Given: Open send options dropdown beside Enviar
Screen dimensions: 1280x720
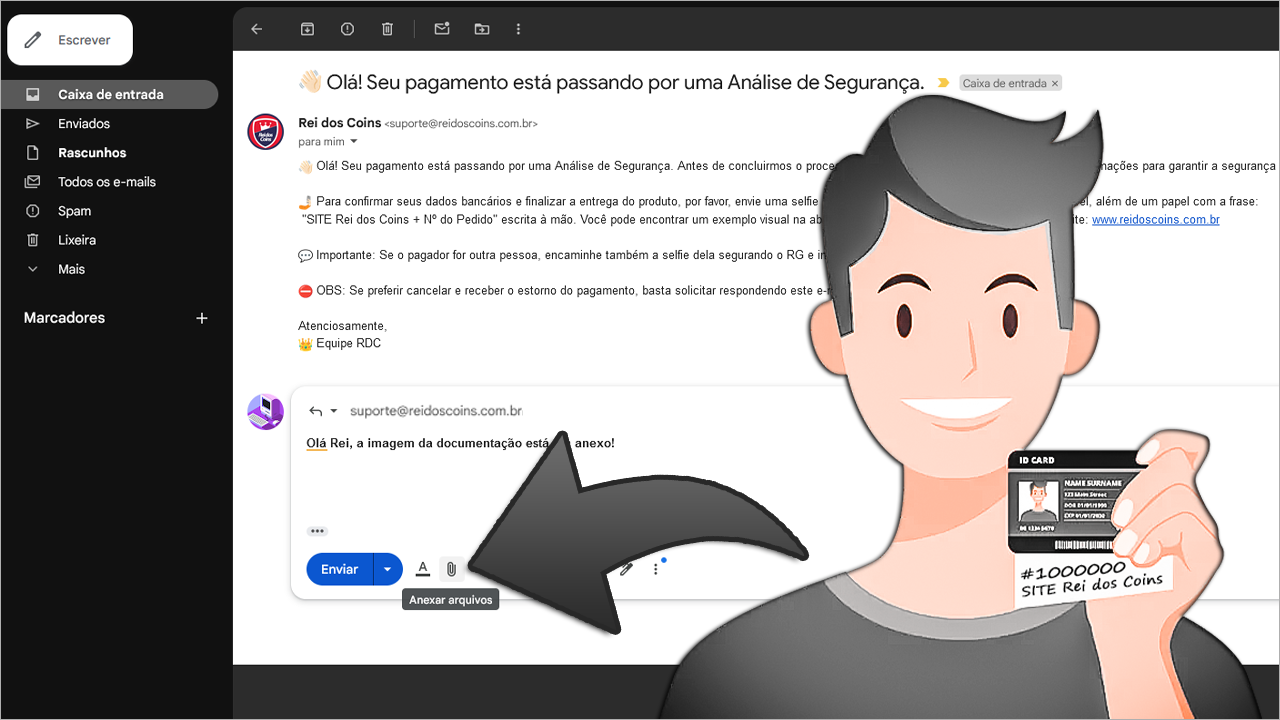Looking at the screenshot, I should click(388, 569).
